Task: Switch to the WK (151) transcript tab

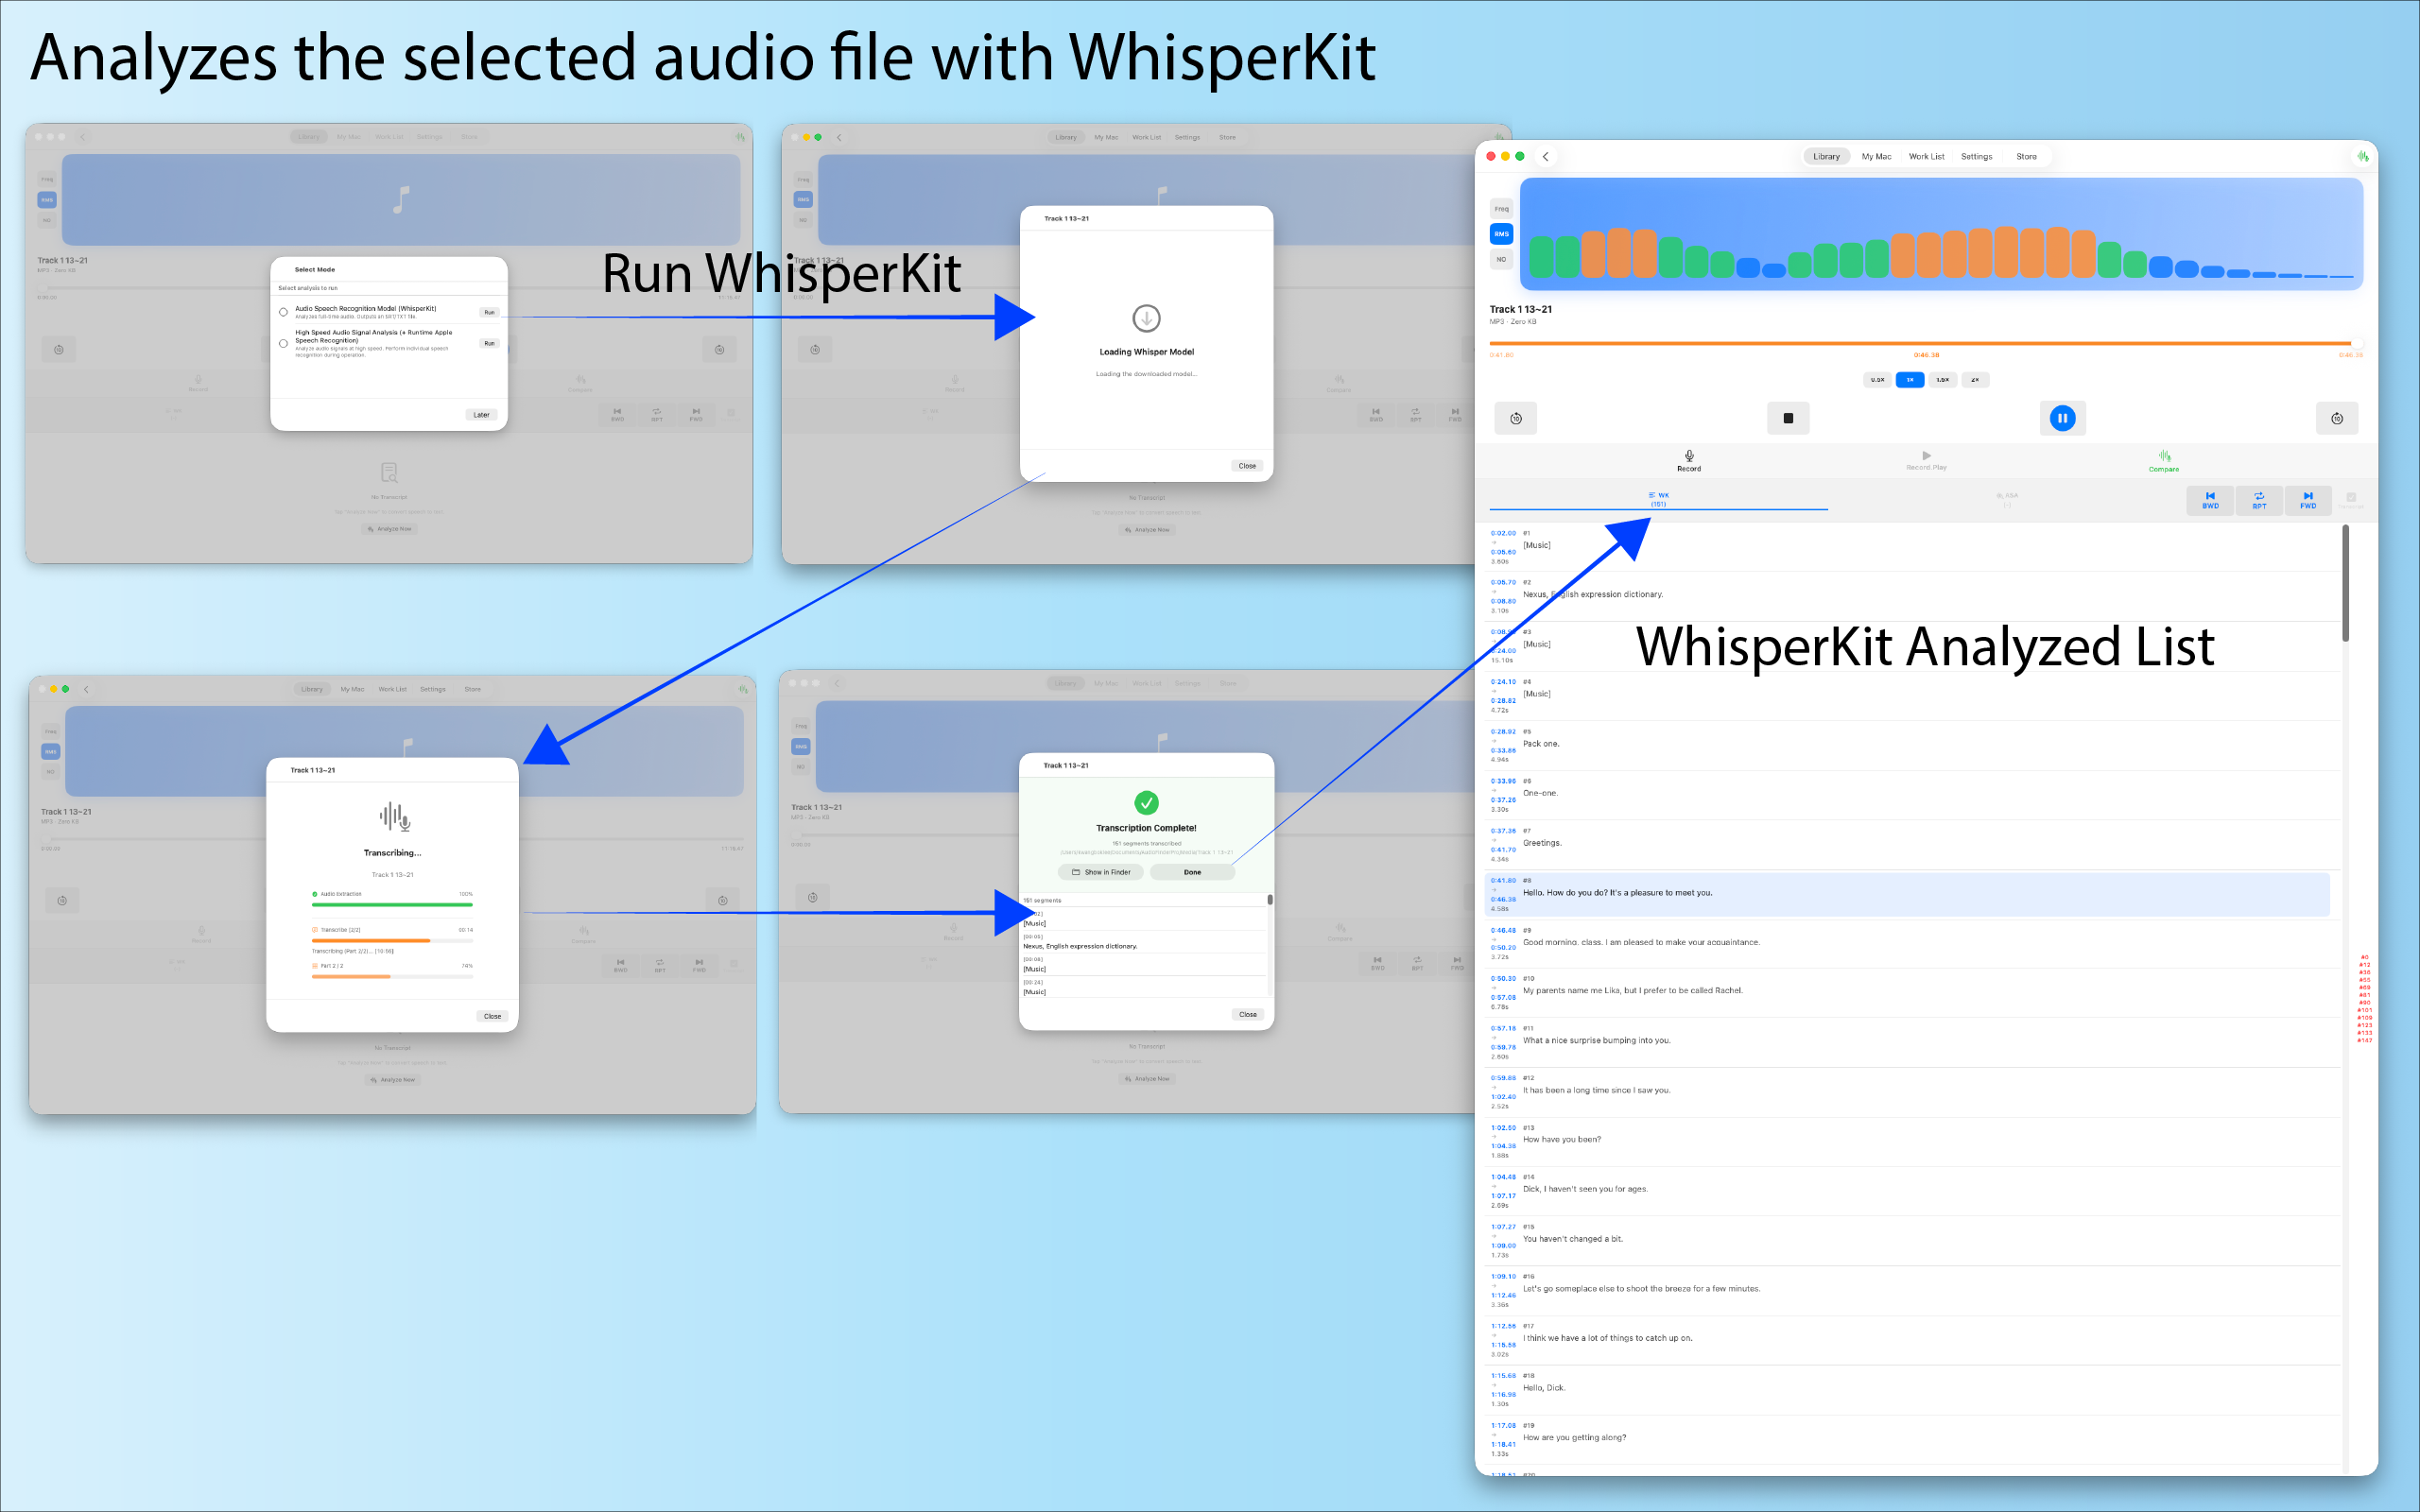Action: click(x=1658, y=499)
